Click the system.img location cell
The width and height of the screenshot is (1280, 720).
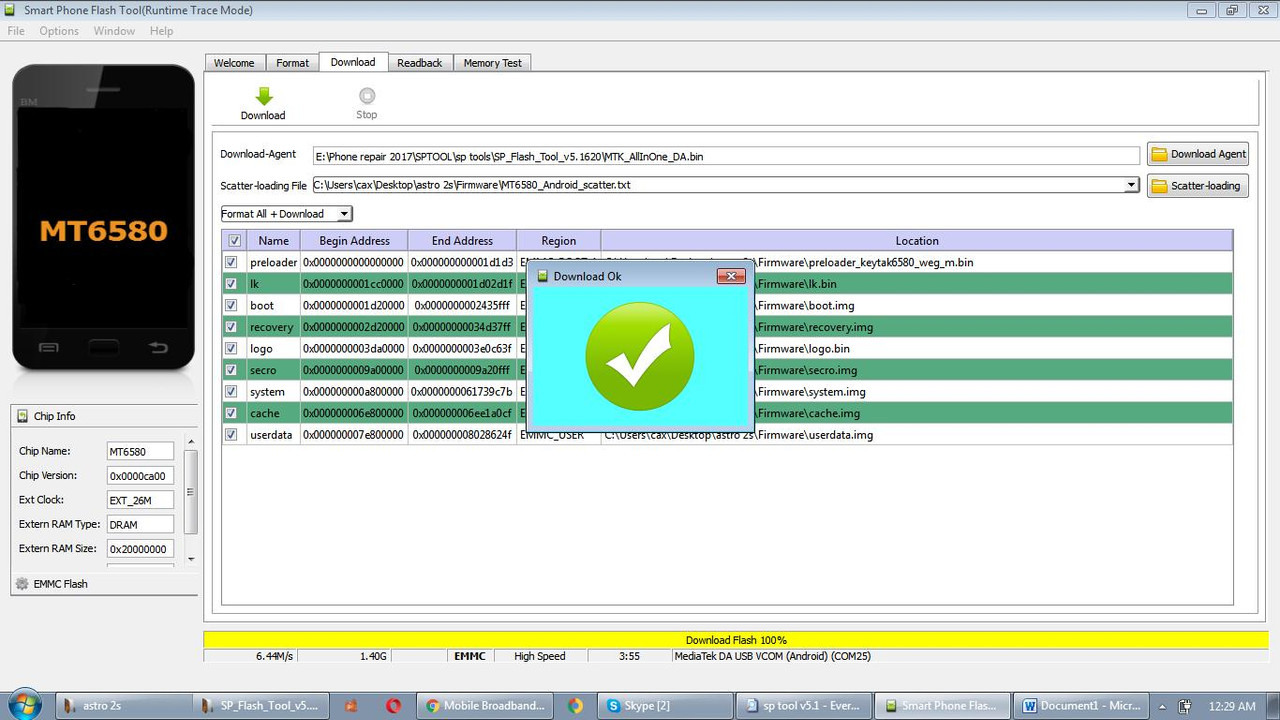[x=916, y=392]
